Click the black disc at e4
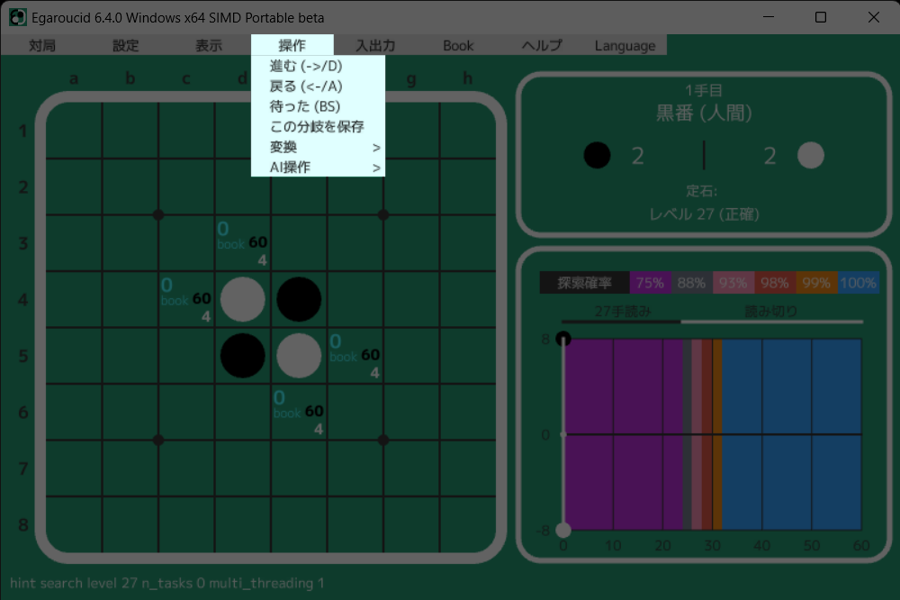Image resolution: width=900 pixels, height=600 pixels. point(299,299)
